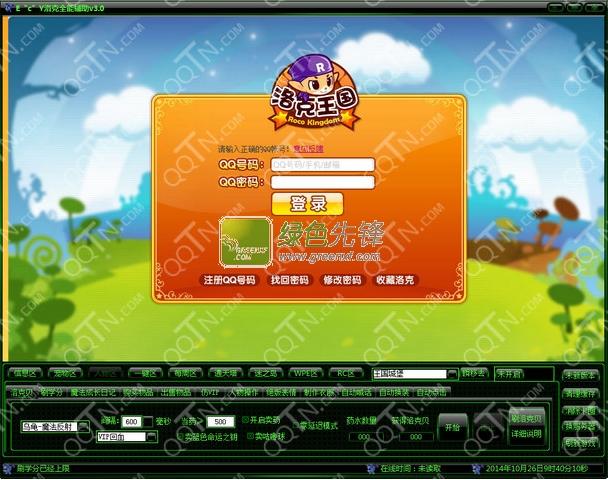This screenshot has width=608, height=480.
Task: Click the status icon beside 刷学分已经上限
Action: click(x=9, y=468)
